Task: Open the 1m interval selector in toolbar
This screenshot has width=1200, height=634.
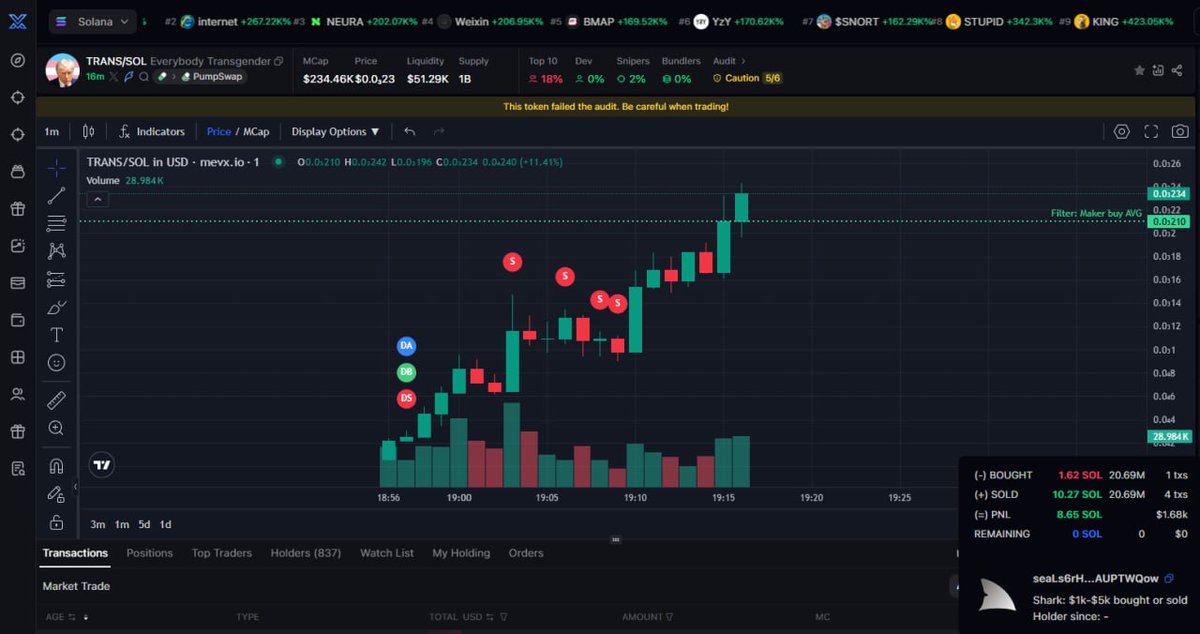Action: [x=51, y=131]
